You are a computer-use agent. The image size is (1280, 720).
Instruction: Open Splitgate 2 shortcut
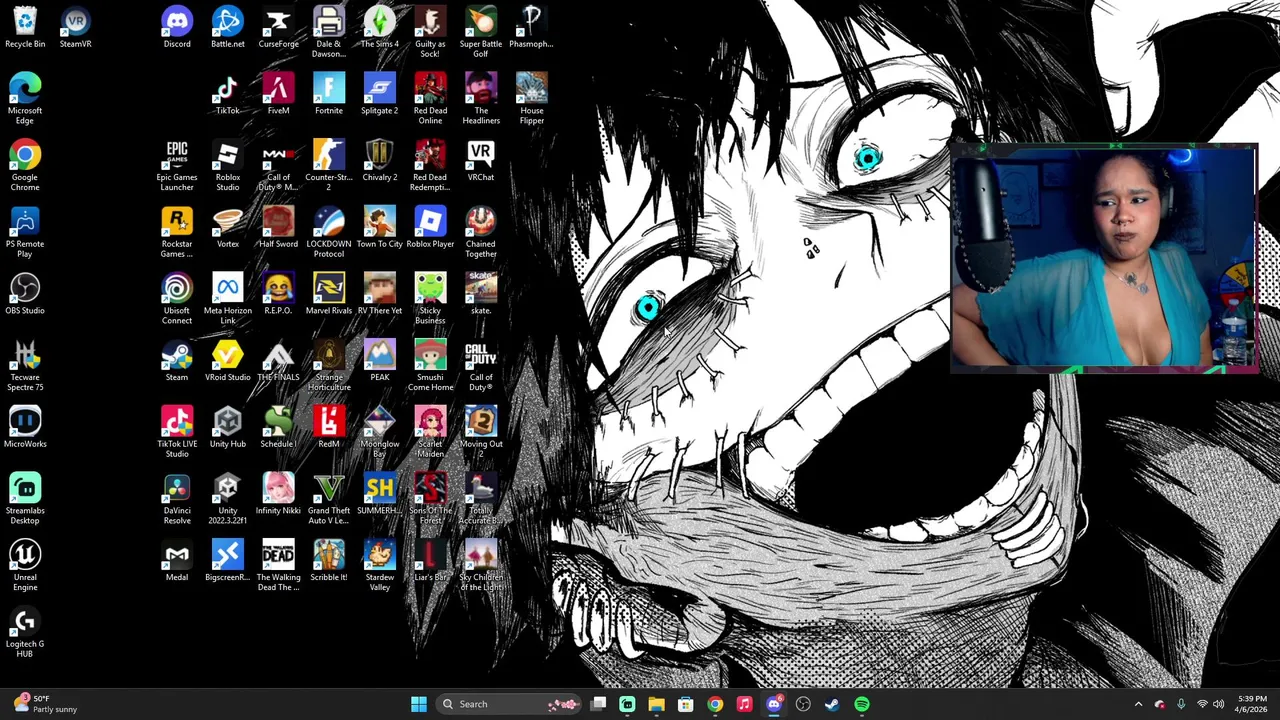[379, 94]
